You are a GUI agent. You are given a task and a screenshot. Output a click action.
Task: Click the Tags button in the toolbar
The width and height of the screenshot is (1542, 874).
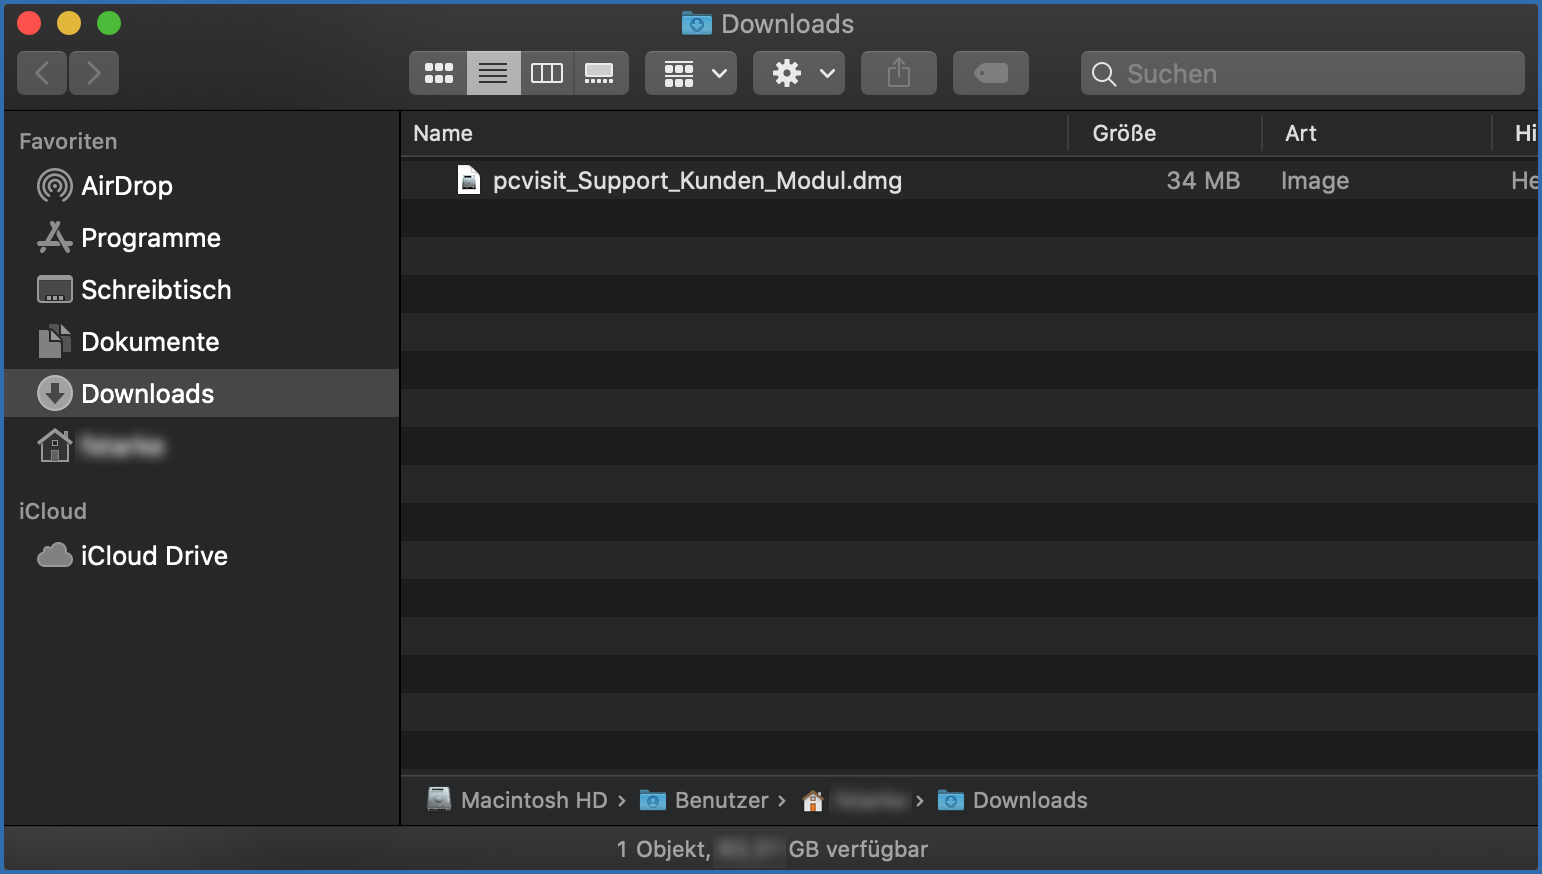click(990, 72)
